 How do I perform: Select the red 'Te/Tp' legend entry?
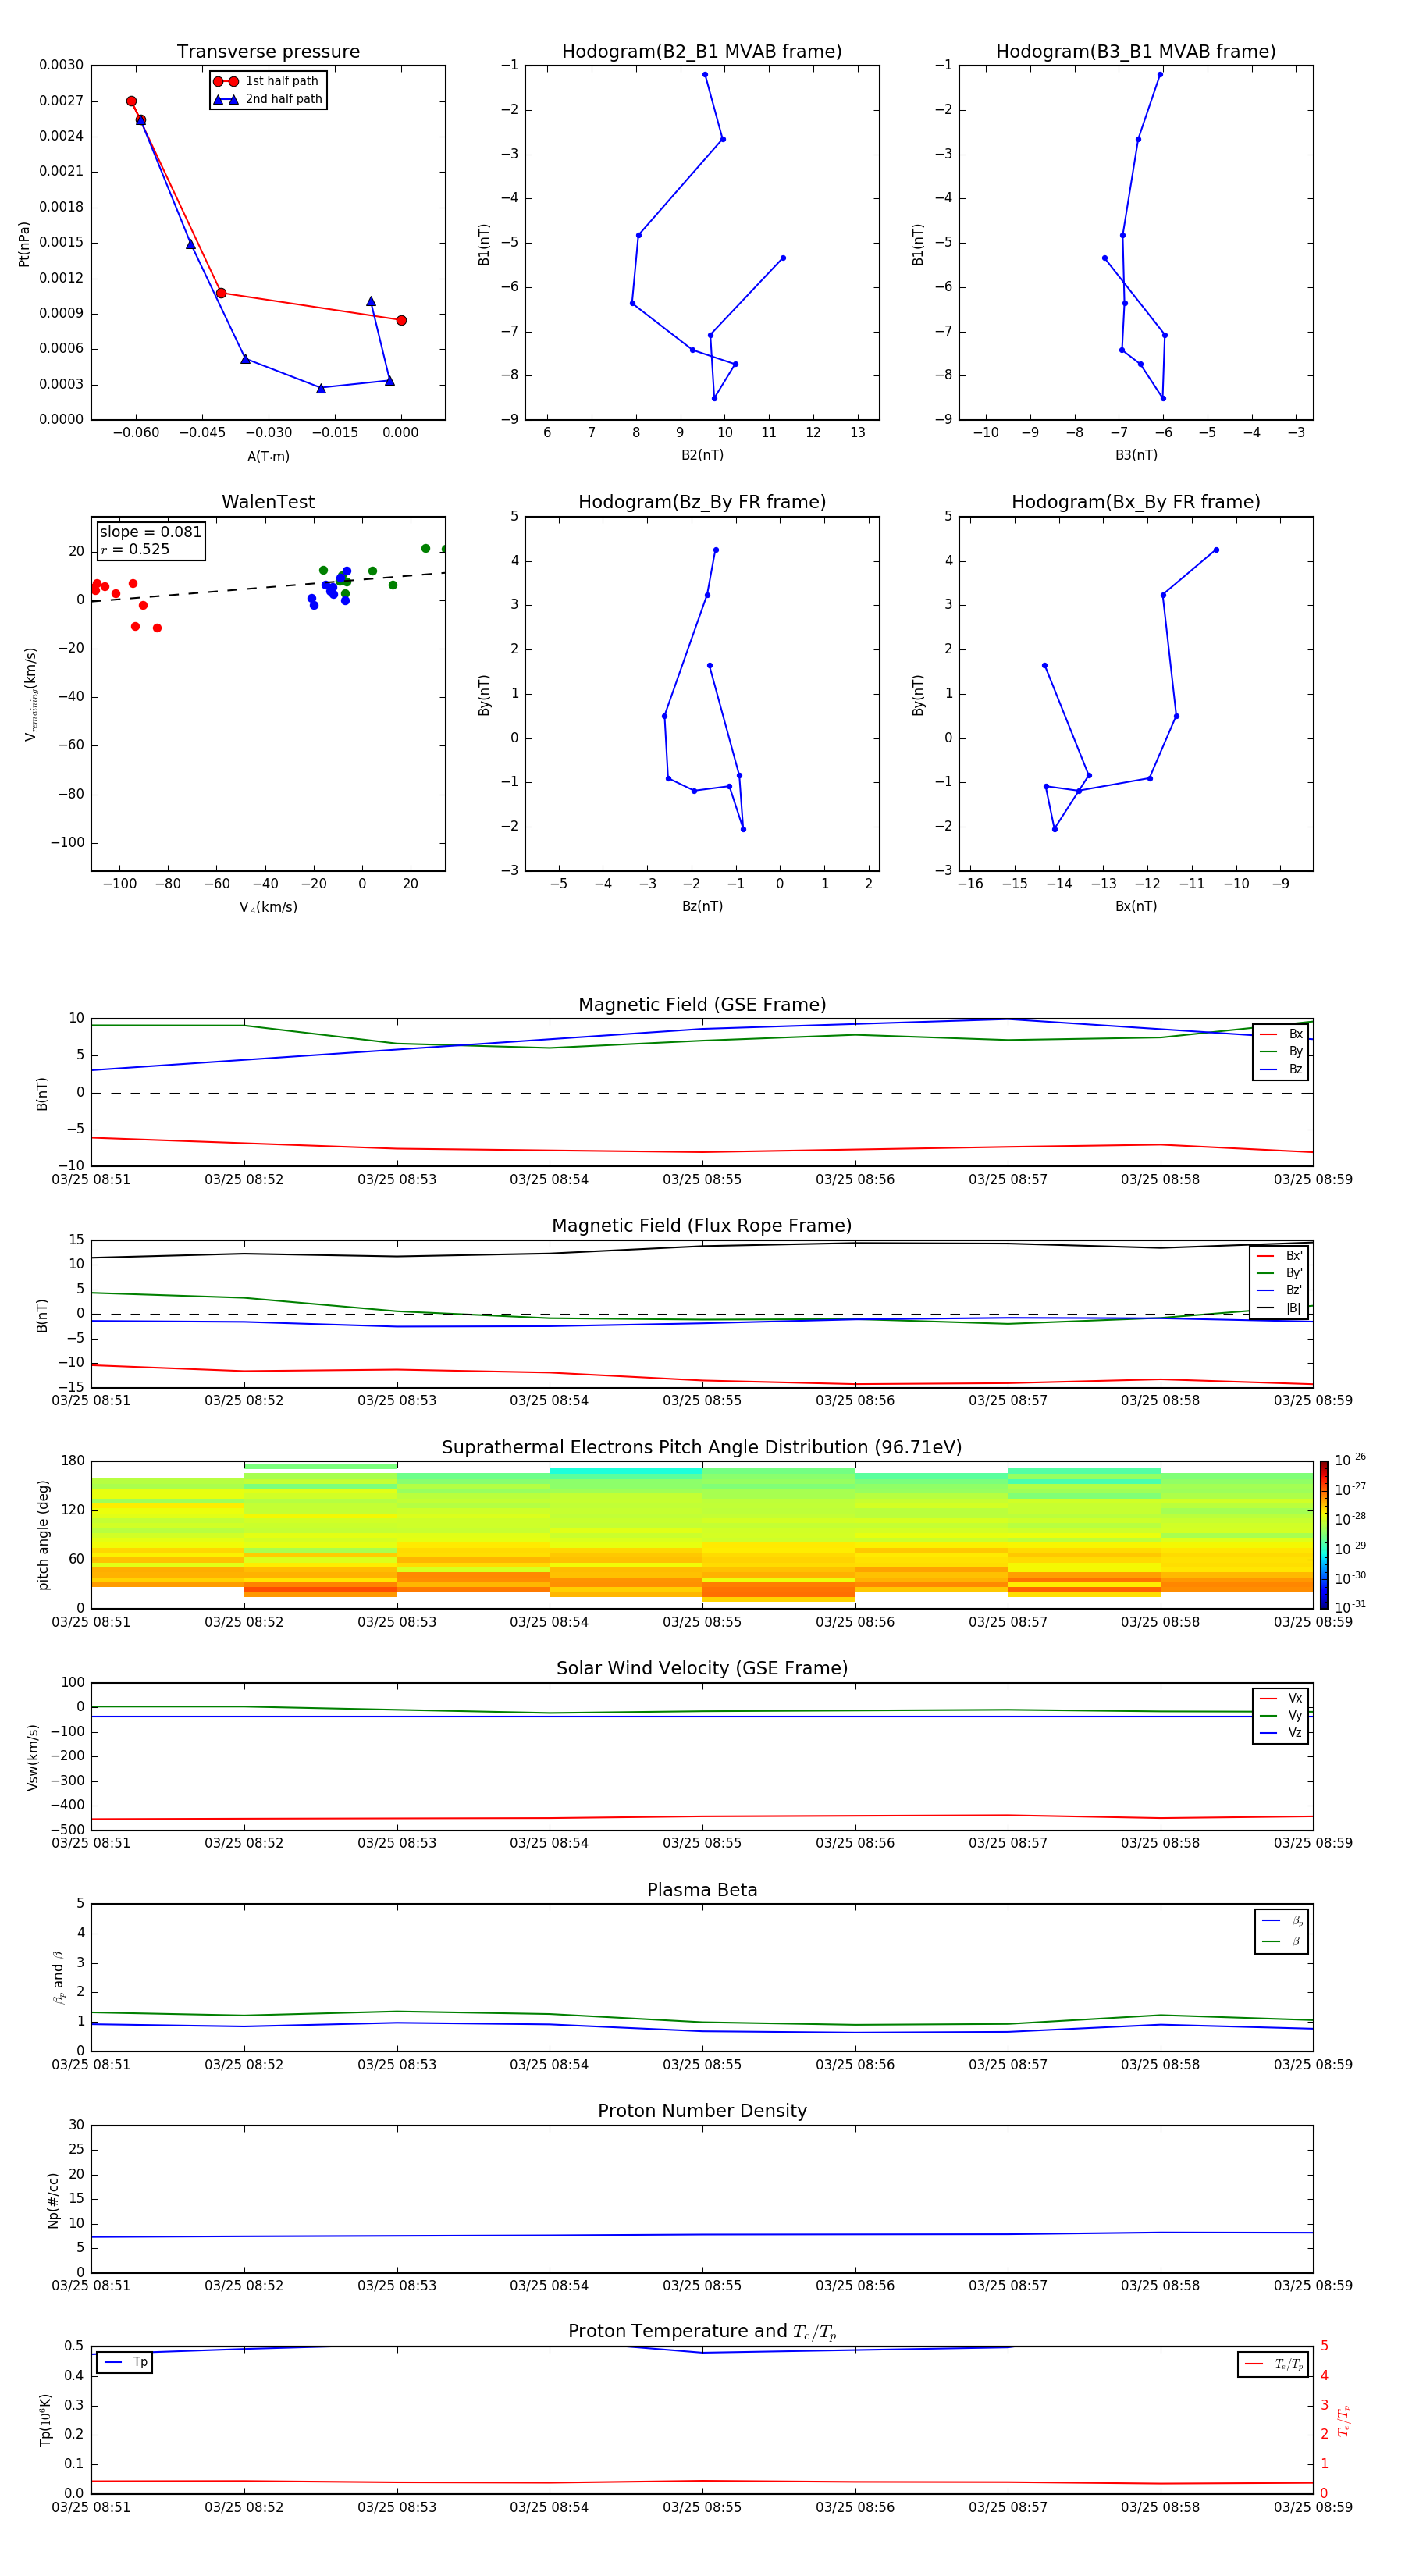pos(1274,2365)
